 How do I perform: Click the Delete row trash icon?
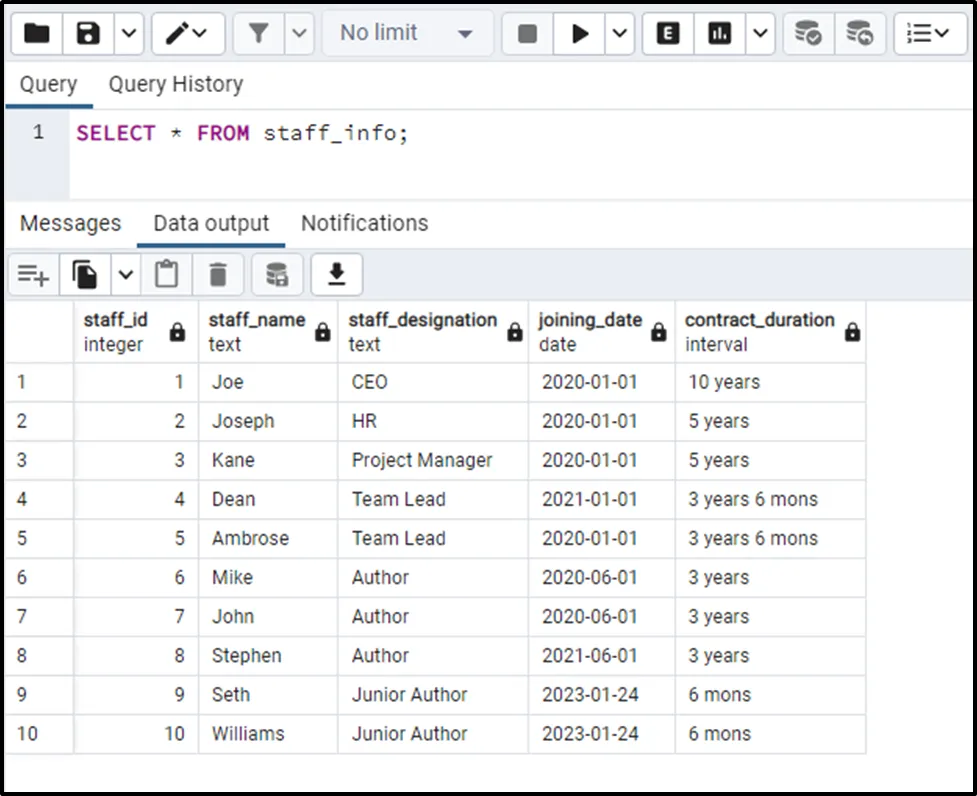[218, 274]
